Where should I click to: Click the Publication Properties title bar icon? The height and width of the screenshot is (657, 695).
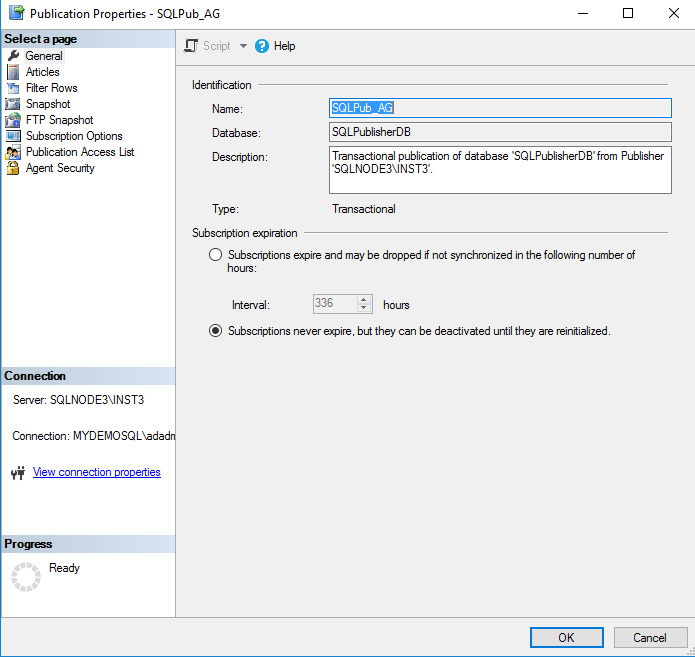[x=16, y=12]
